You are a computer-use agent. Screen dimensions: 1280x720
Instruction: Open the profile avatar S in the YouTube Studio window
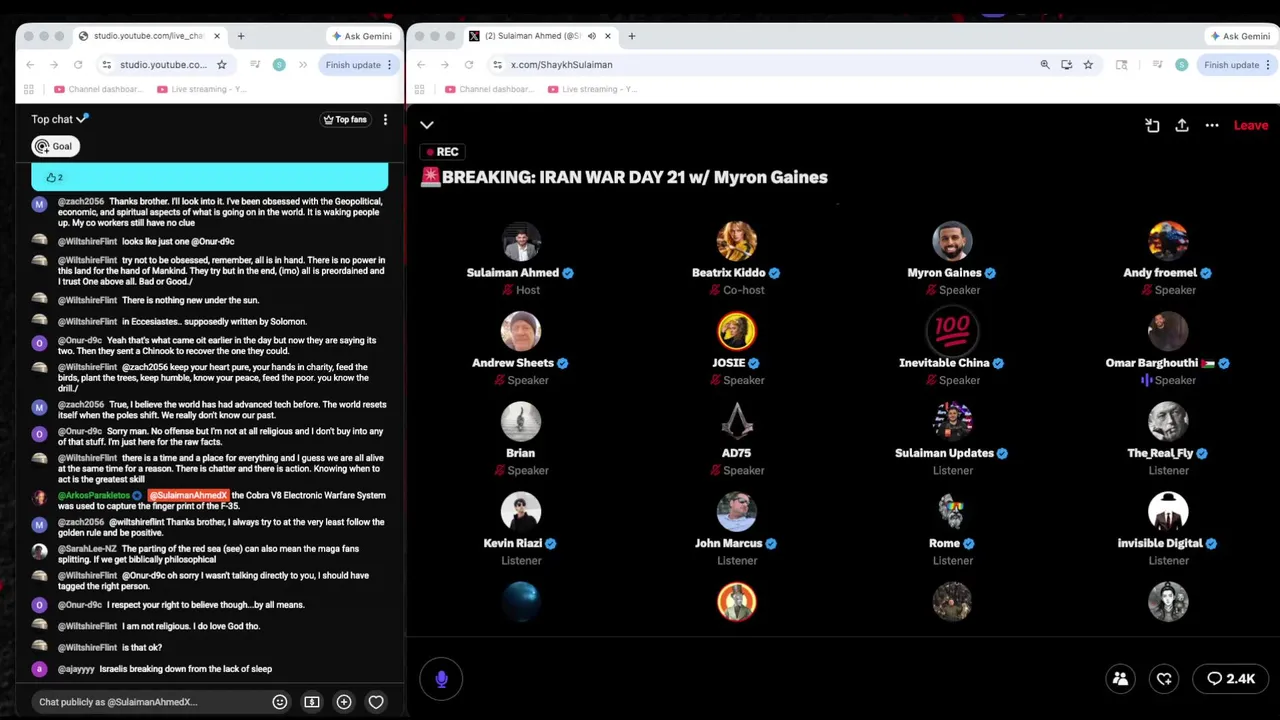coord(279,65)
